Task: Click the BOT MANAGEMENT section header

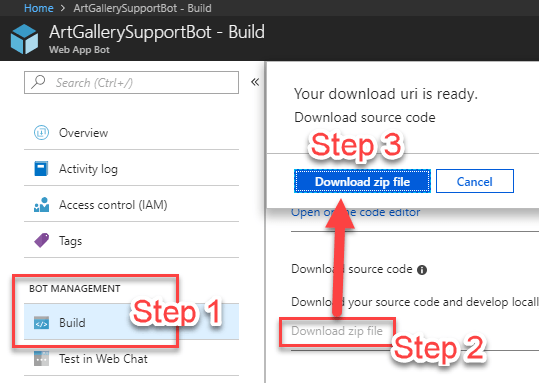Action: (x=75, y=288)
